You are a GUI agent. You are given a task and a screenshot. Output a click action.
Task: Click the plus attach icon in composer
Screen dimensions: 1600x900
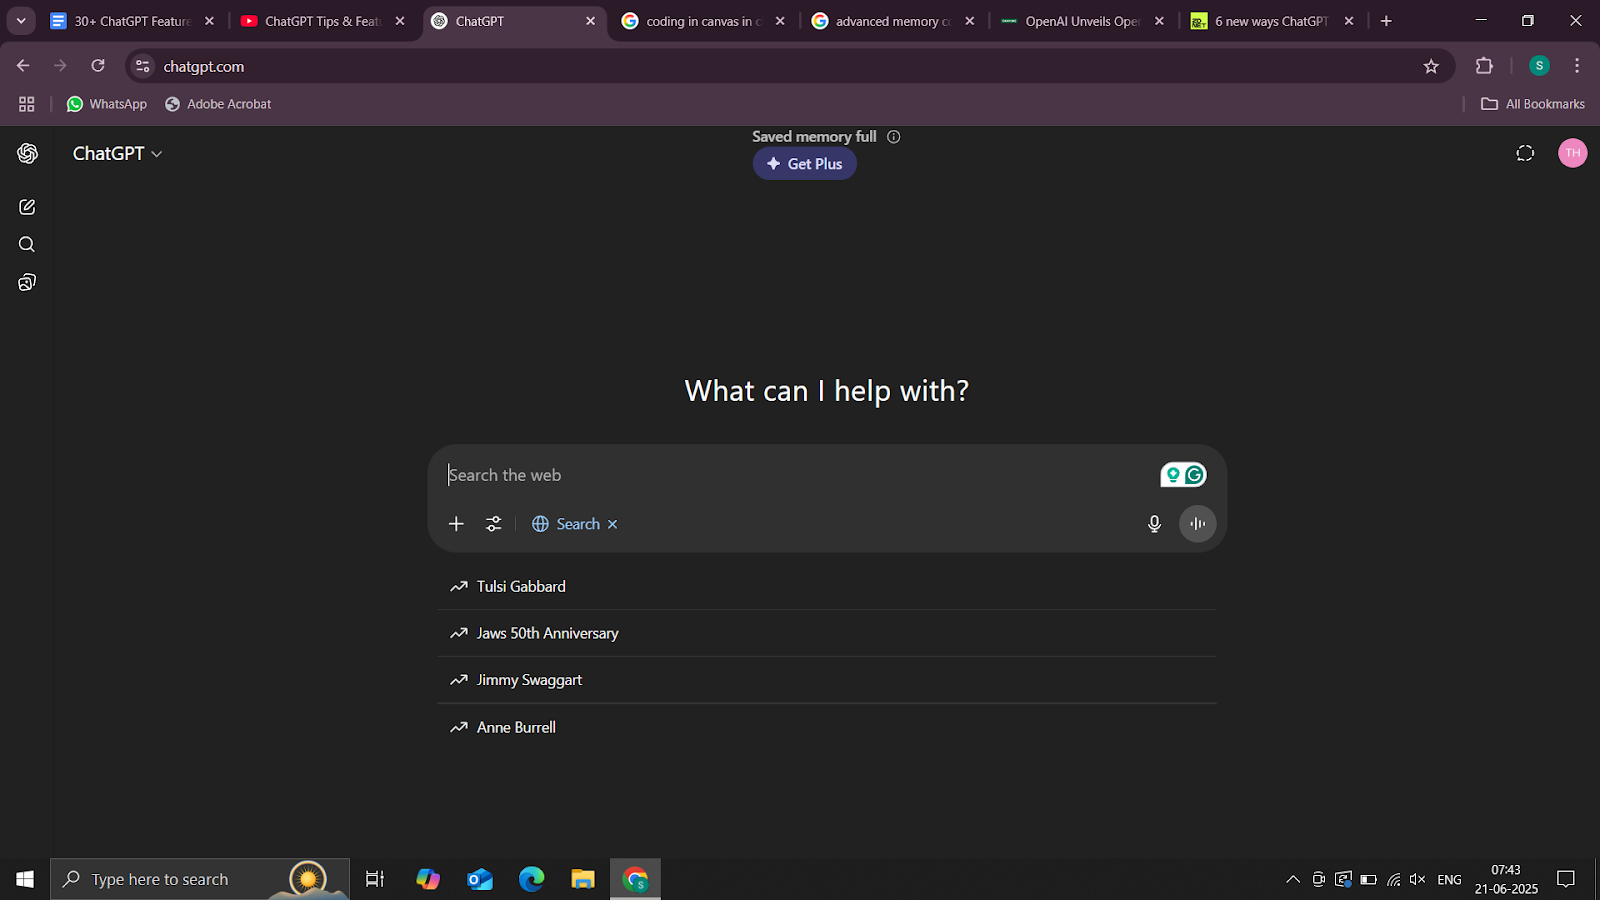pyautogui.click(x=456, y=524)
